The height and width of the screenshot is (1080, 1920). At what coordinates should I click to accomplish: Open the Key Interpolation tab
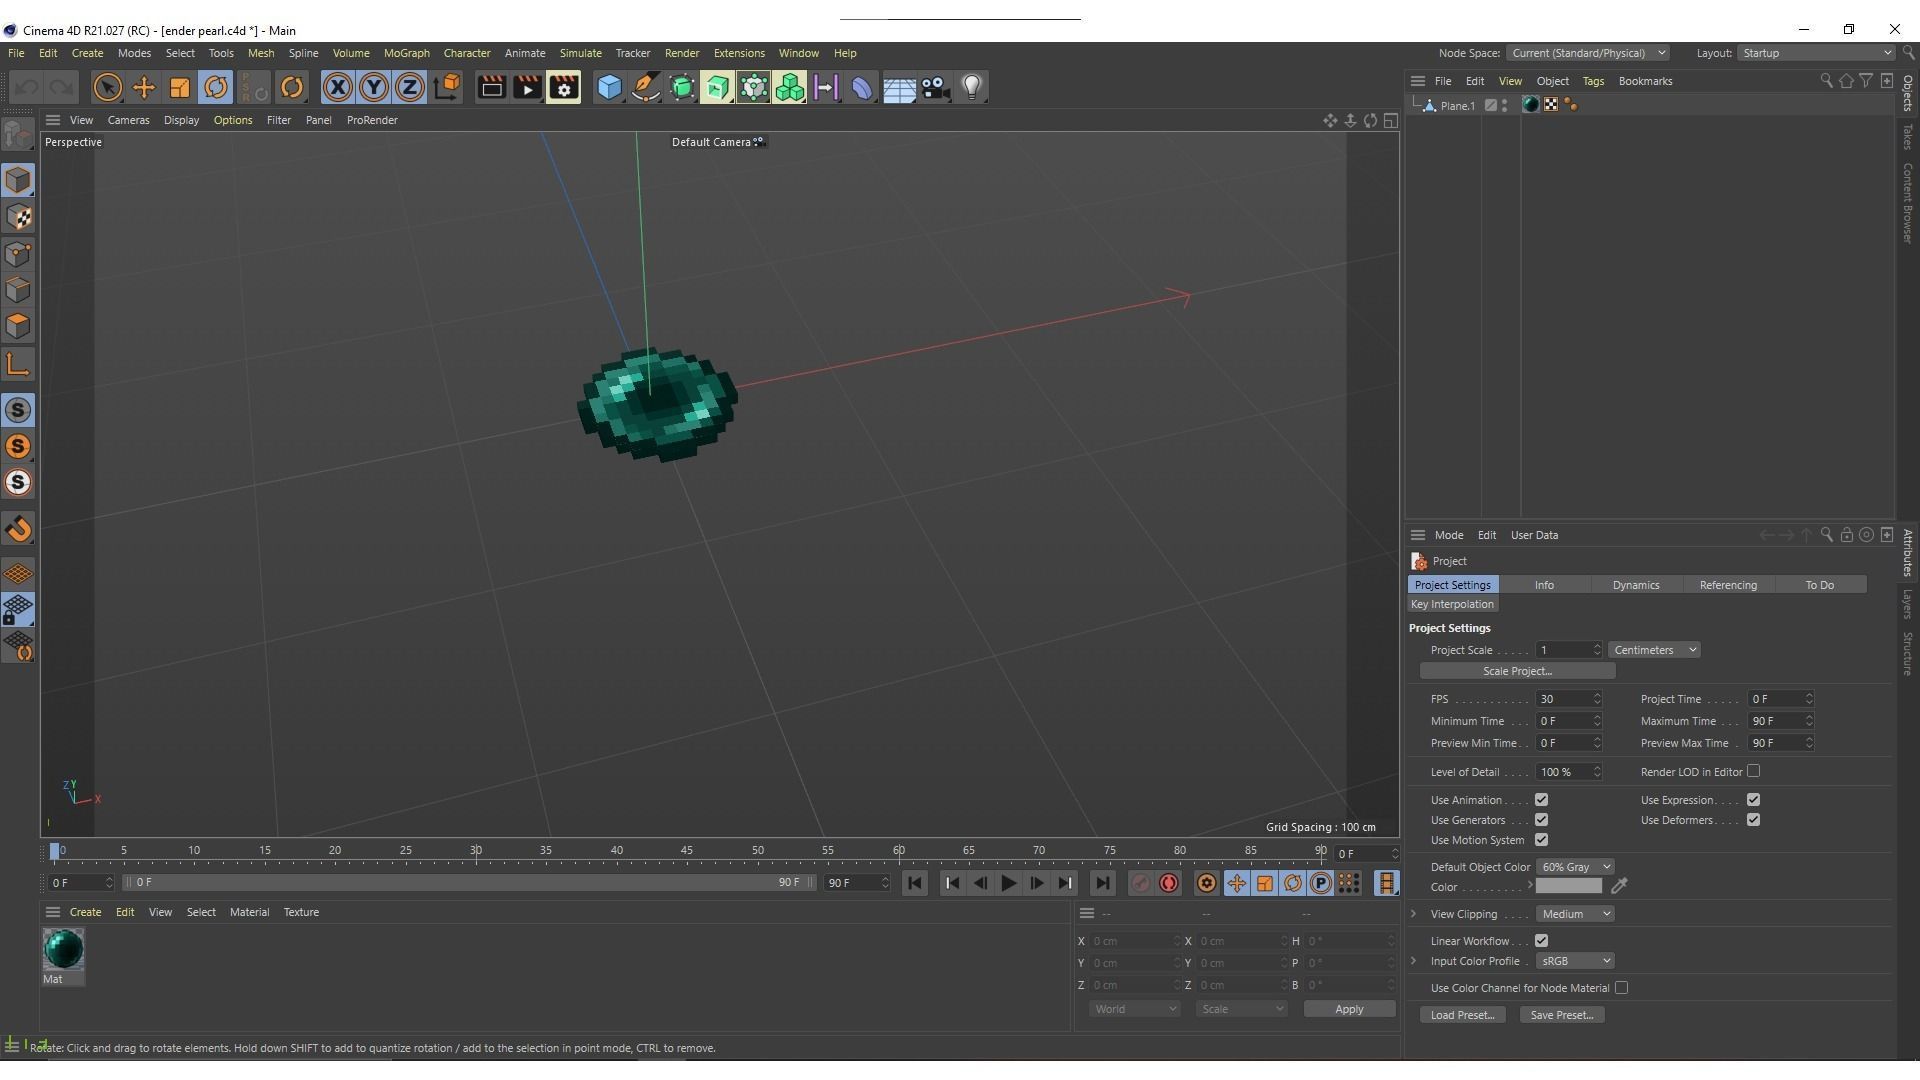(1451, 604)
